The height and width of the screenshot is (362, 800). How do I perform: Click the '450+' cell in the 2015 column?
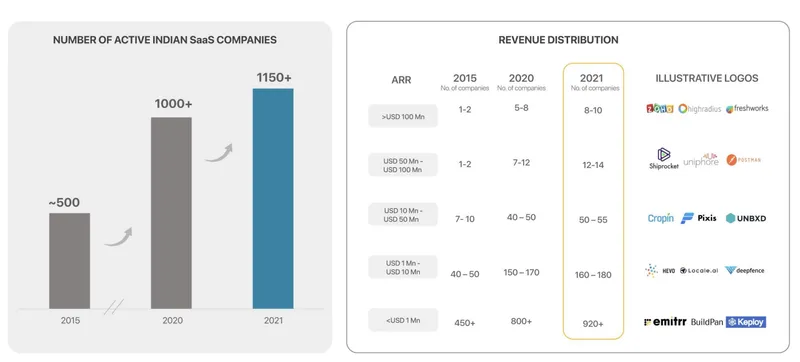[x=465, y=323]
